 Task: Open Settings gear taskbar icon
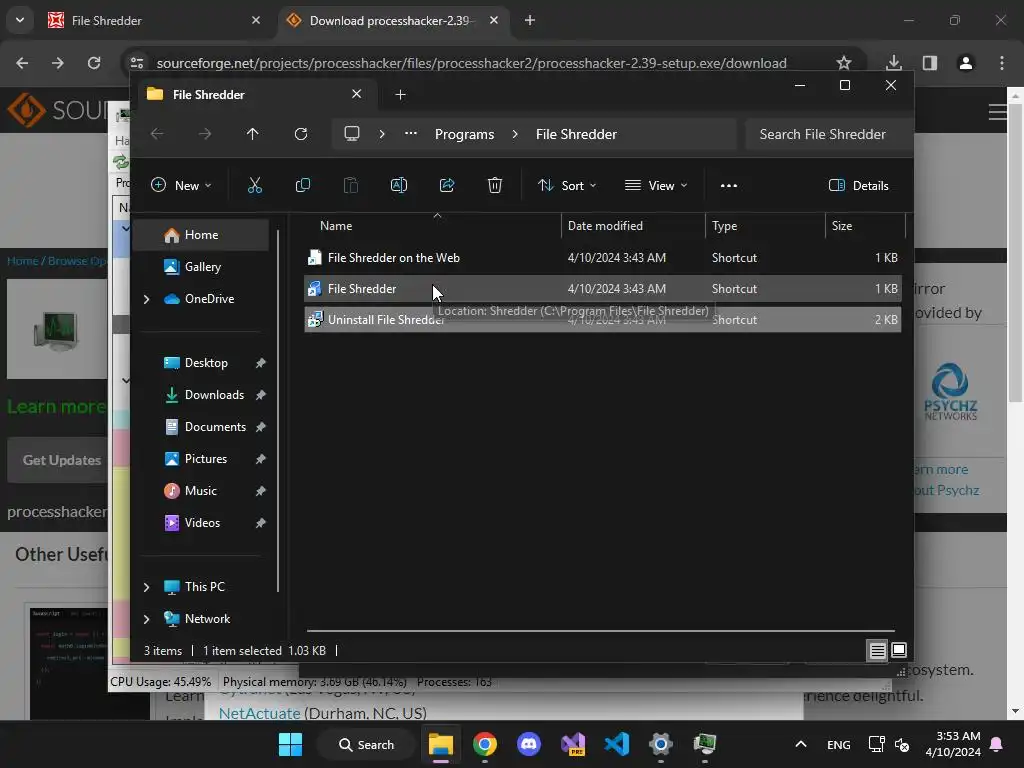click(660, 744)
